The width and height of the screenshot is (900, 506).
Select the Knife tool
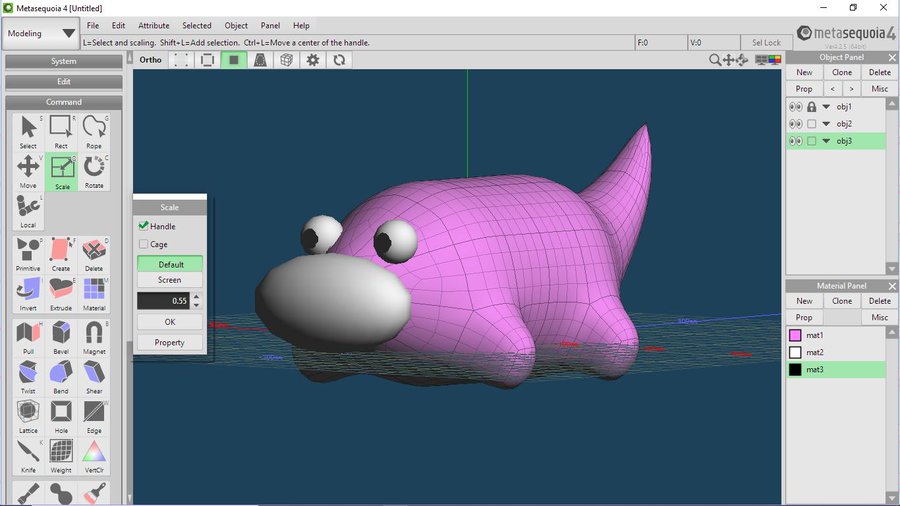pyautogui.click(x=28, y=456)
